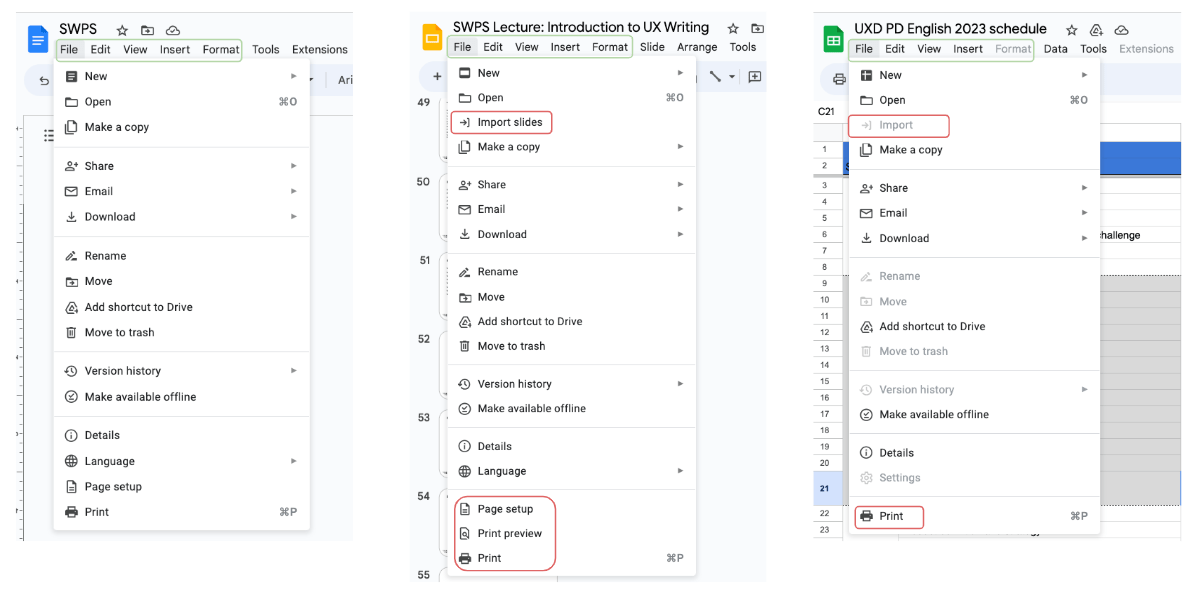Choose Add shortcut to Drive in Docs
The image size is (1194, 599).
pos(182,307)
